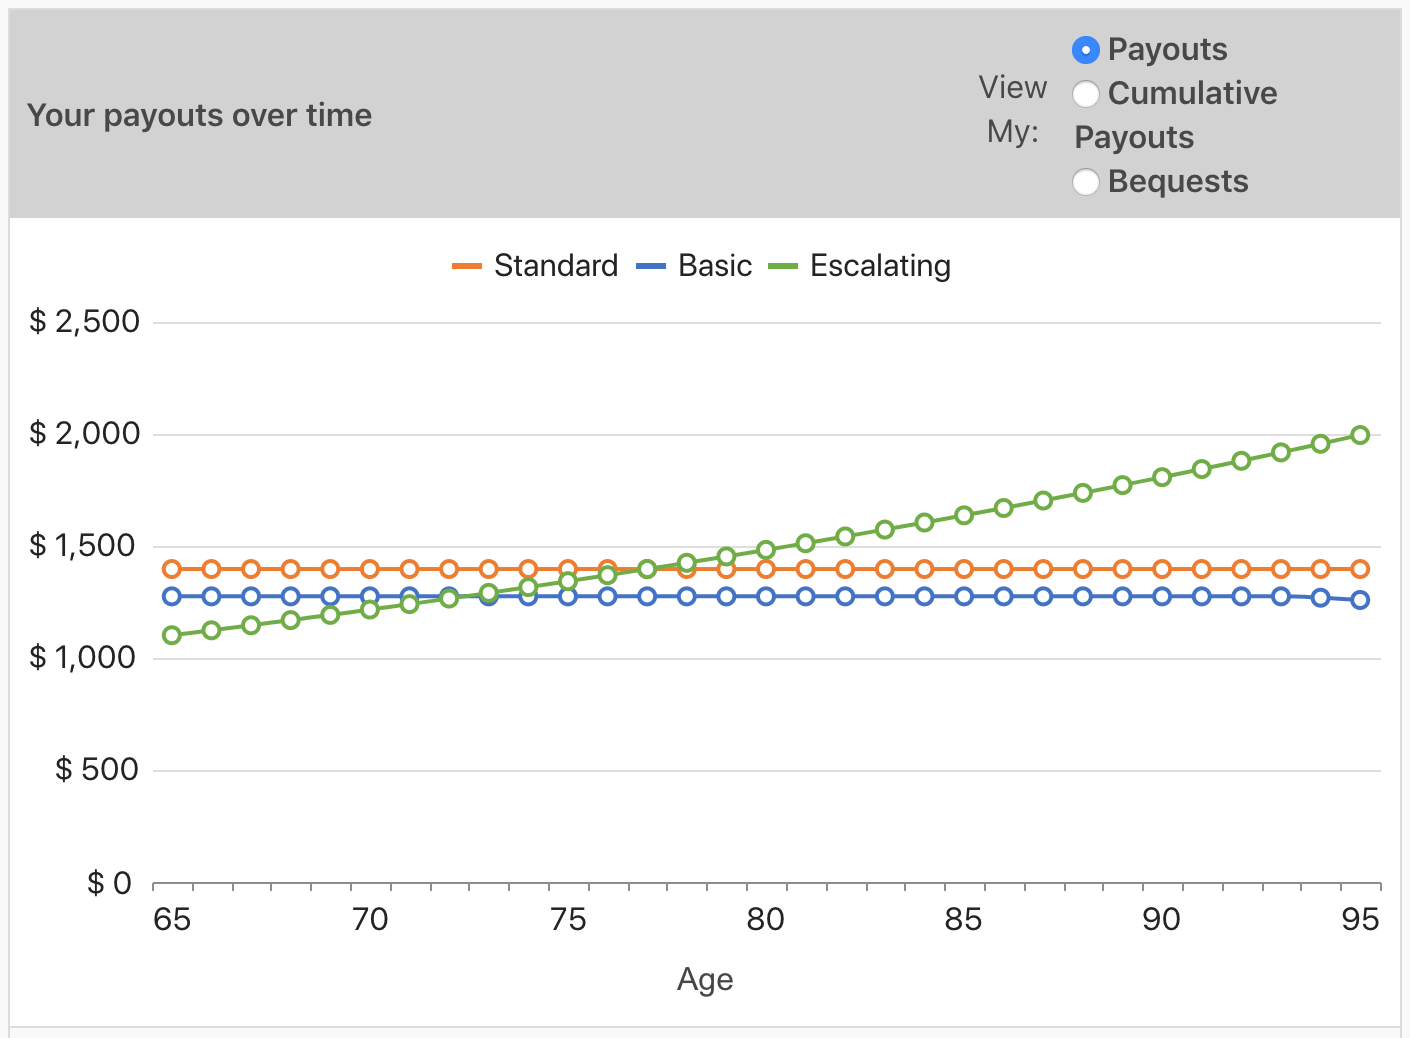Click the Escalating data point at age 80
This screenshot has height=1038, width=1410.
766,550
